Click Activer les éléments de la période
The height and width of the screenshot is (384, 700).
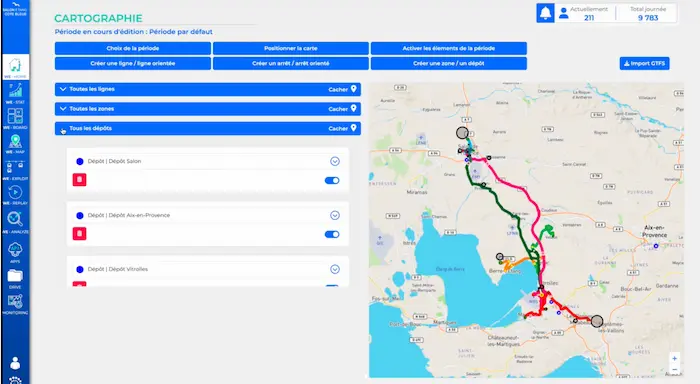coord(449,48)
